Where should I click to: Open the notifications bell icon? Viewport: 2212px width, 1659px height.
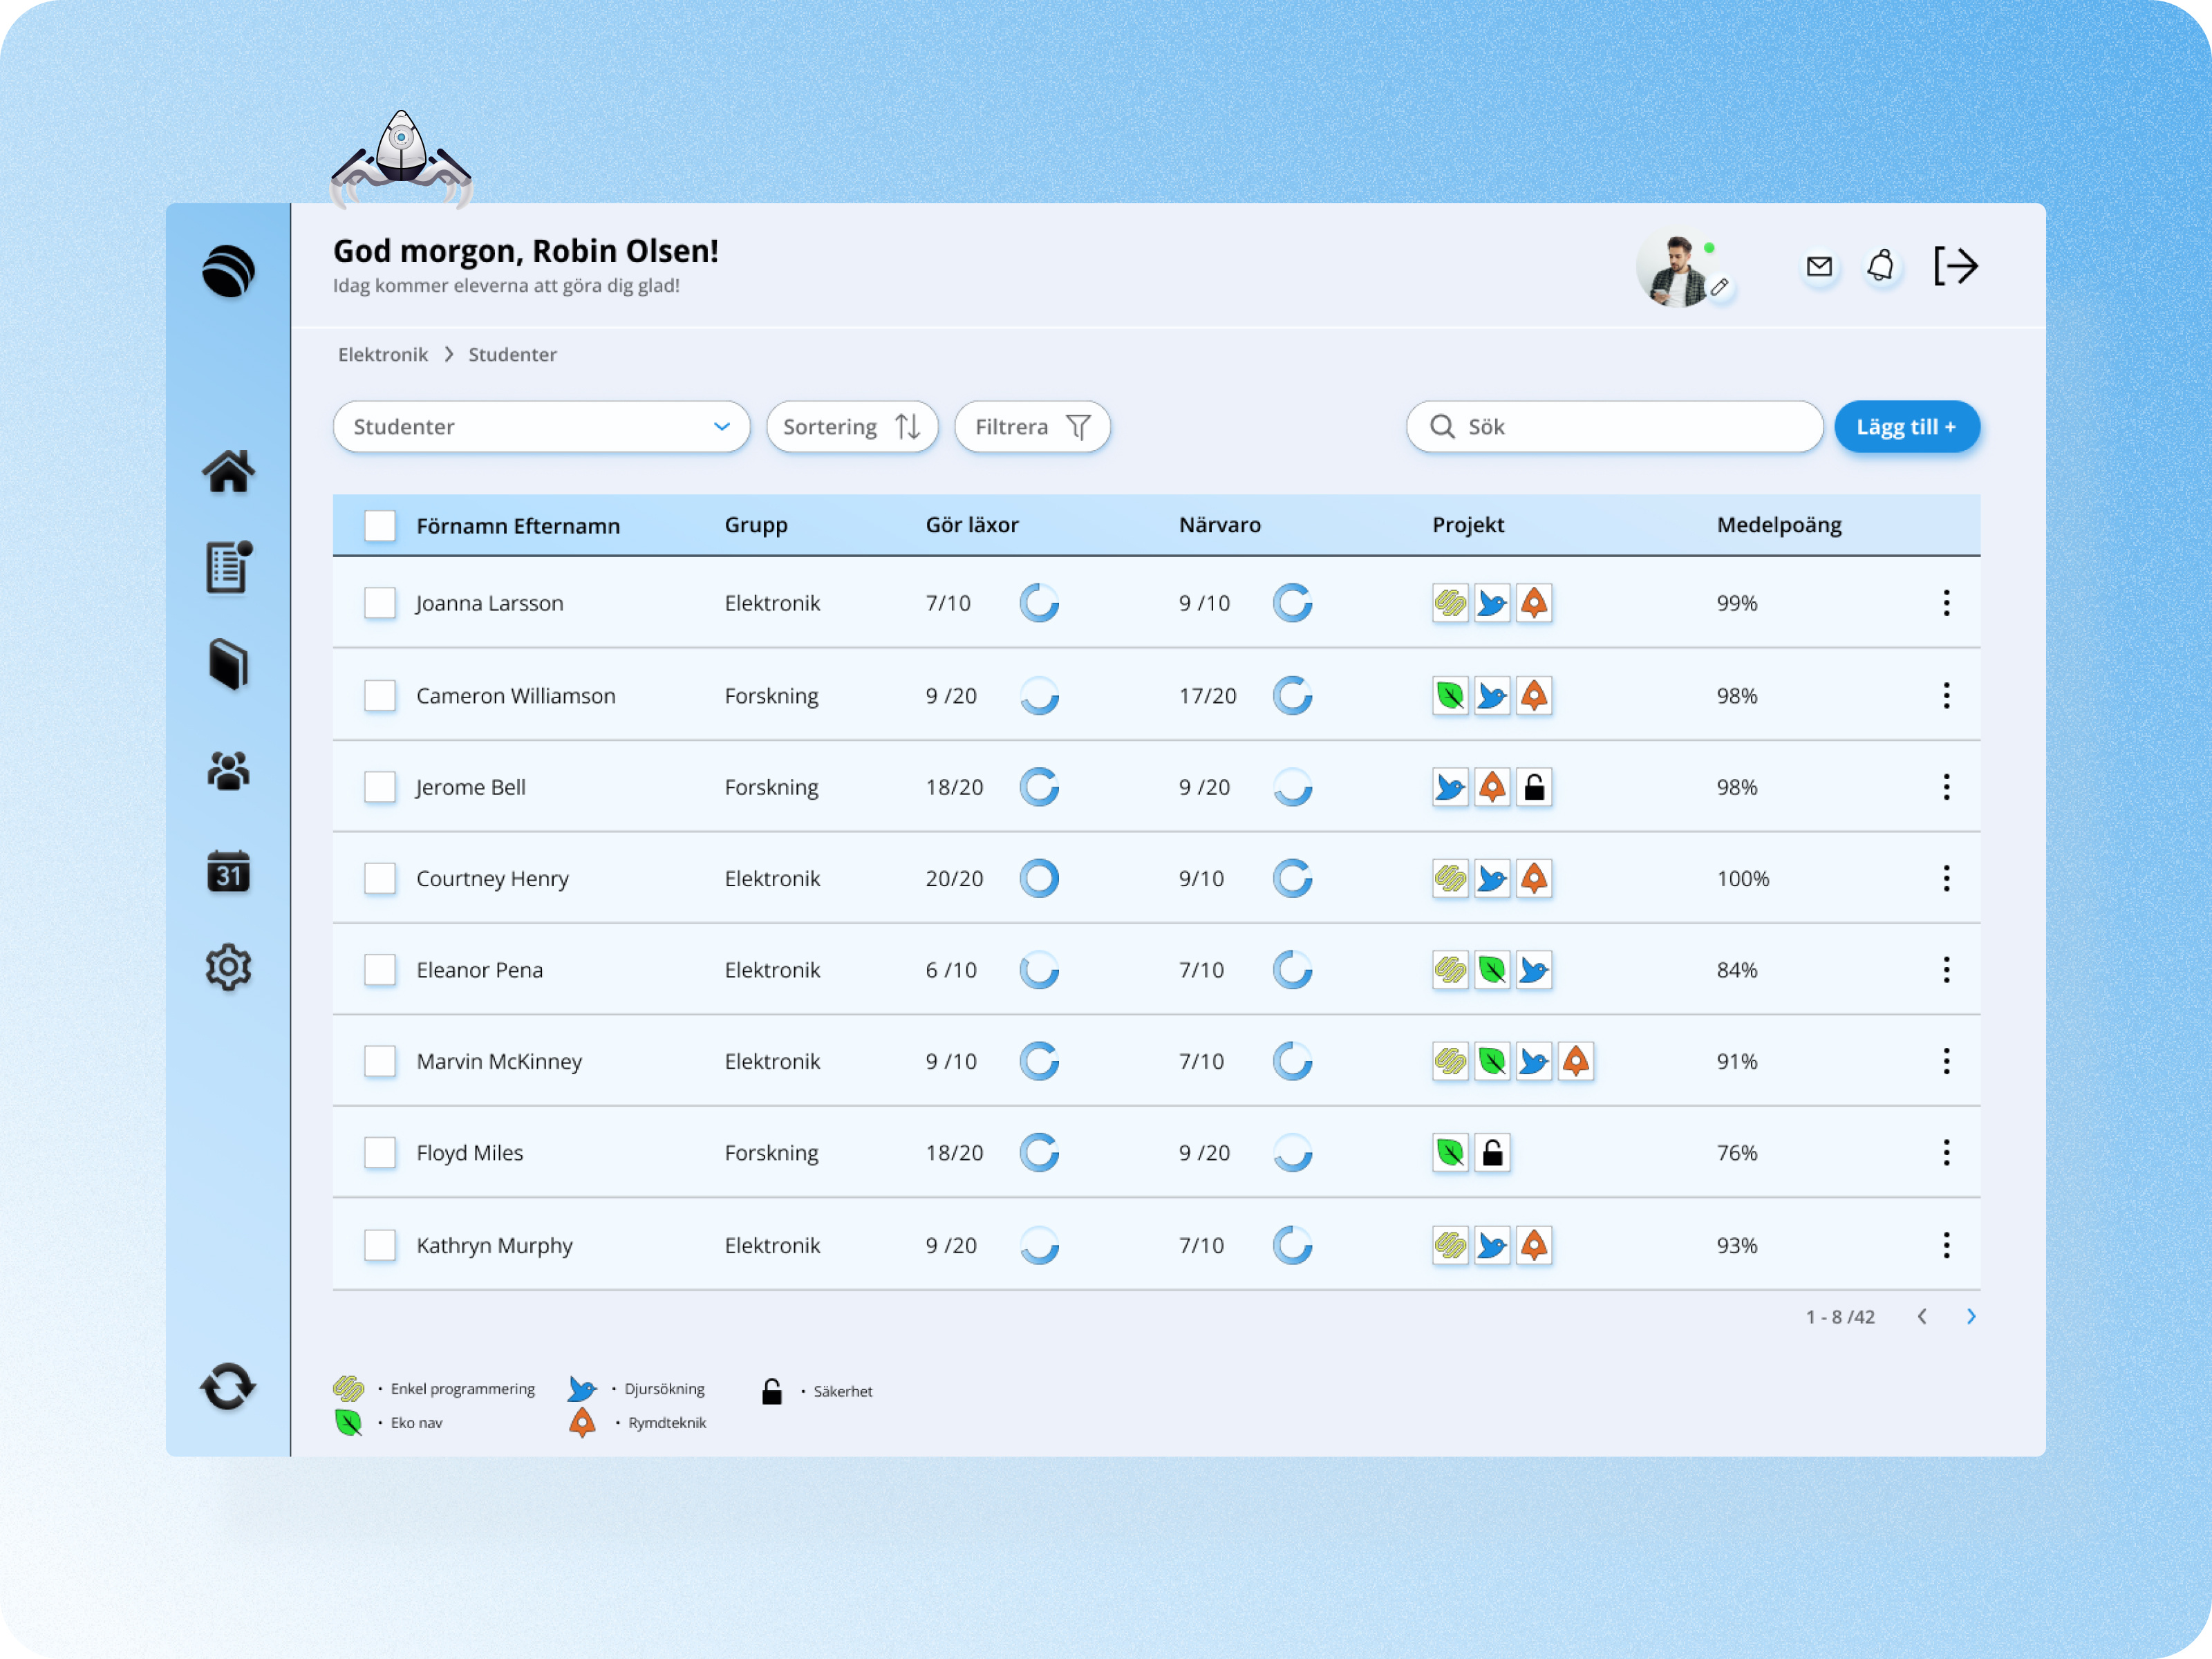click(1881, 266)
